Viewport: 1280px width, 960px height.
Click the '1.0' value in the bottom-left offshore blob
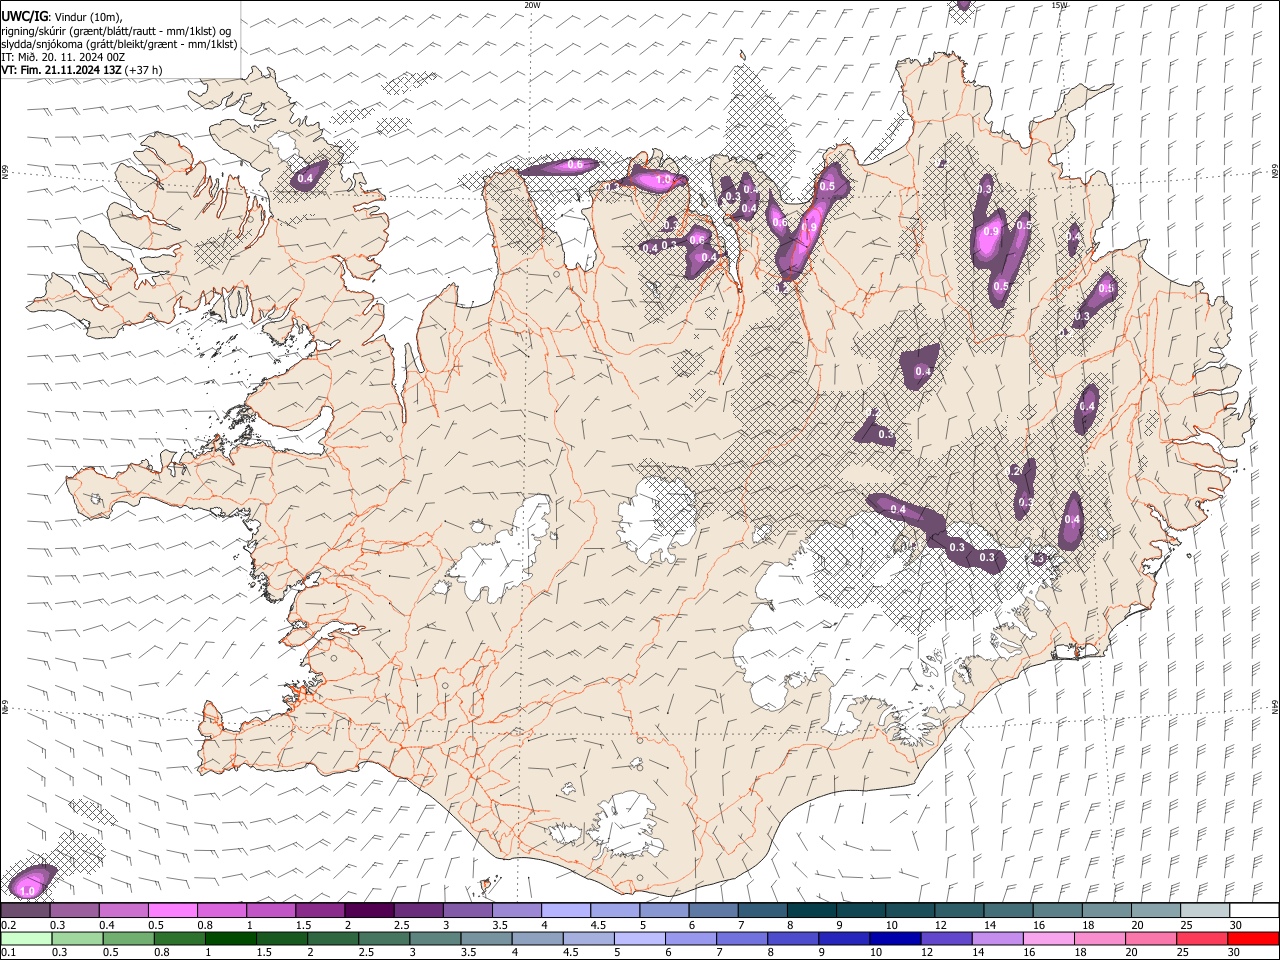(x=27, y=890)
